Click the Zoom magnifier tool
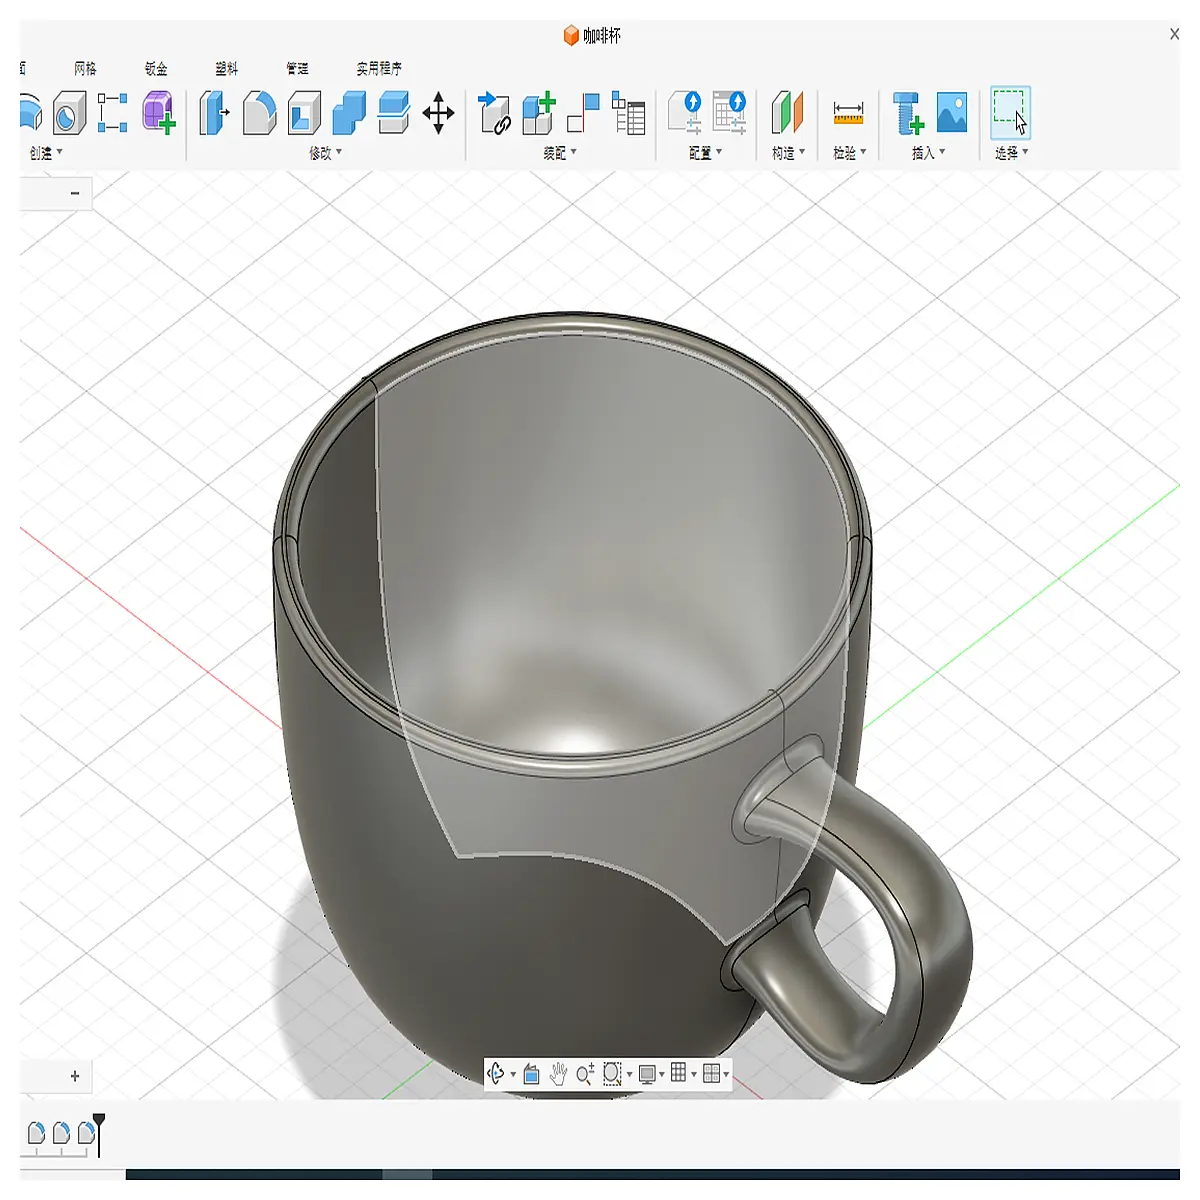The height and width of the screenshot is (1200, 1200). coord(585,1074)
